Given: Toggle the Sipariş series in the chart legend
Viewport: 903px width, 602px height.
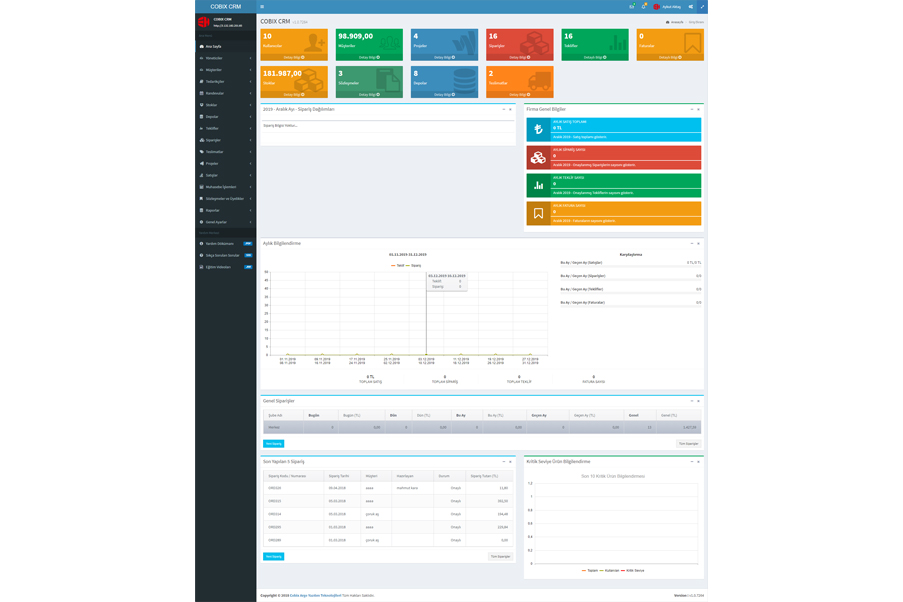Looking at the screenshot, I should pyautogui.click(x=413, y=266).
